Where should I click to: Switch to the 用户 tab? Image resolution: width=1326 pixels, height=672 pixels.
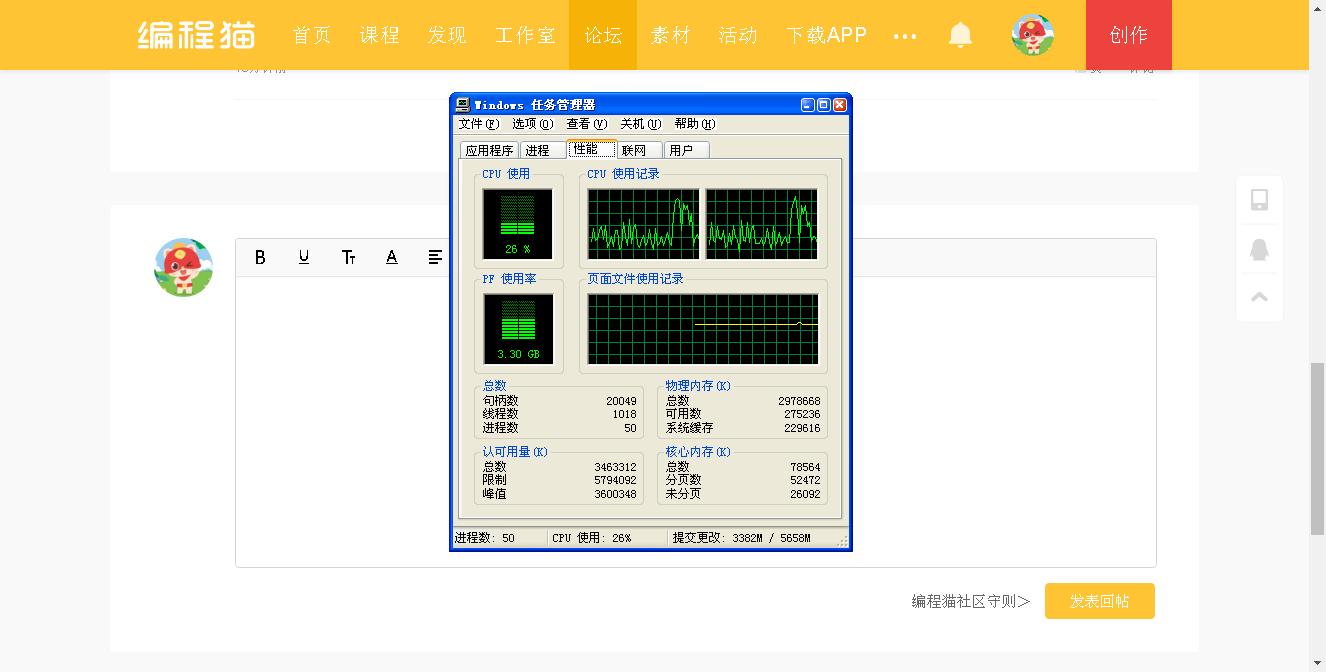coord(686,150)
